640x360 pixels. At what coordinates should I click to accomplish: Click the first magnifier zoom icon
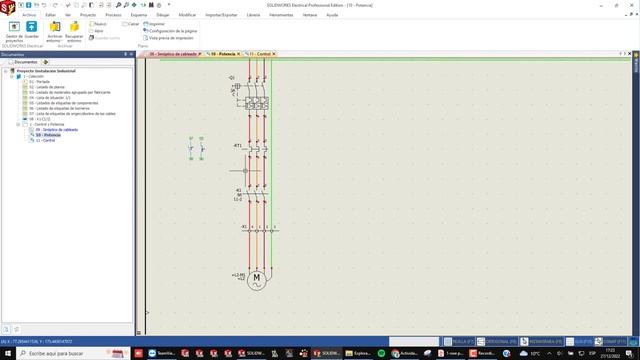[118, 5]
